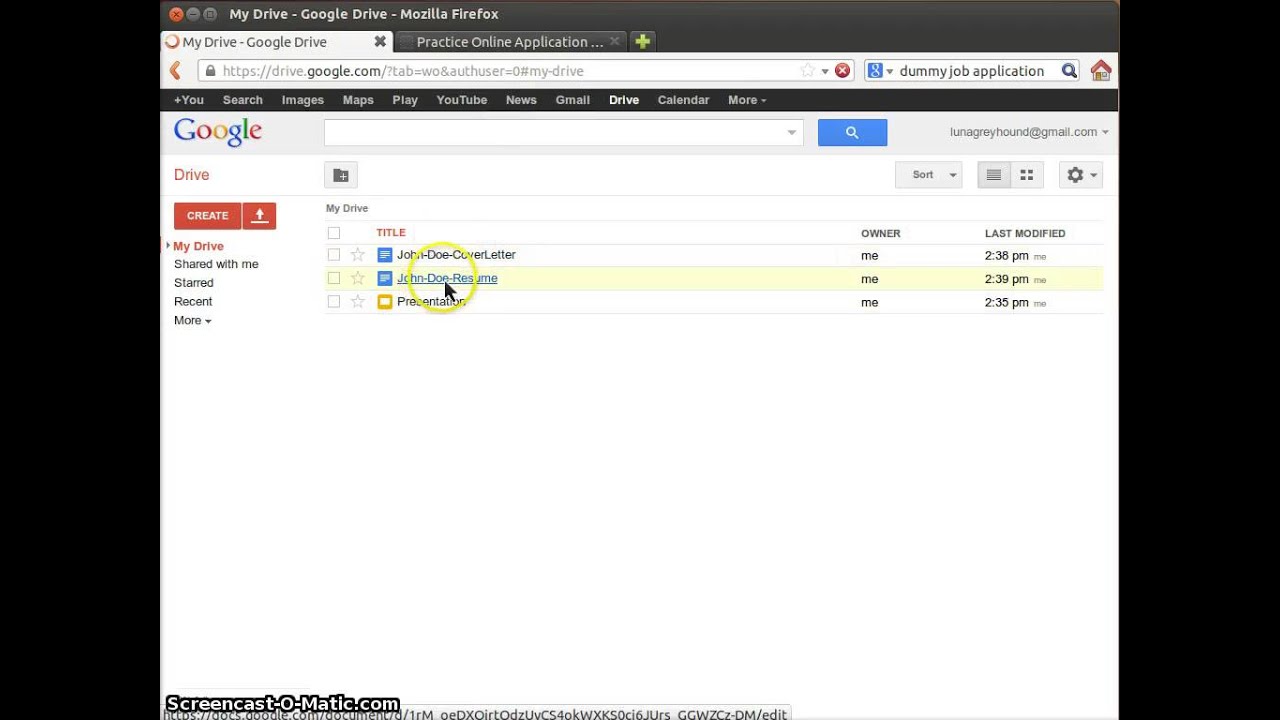Screen dimensions: 1280x720
Task: Open Recent in the sidebar
Action: click(193, 301)
